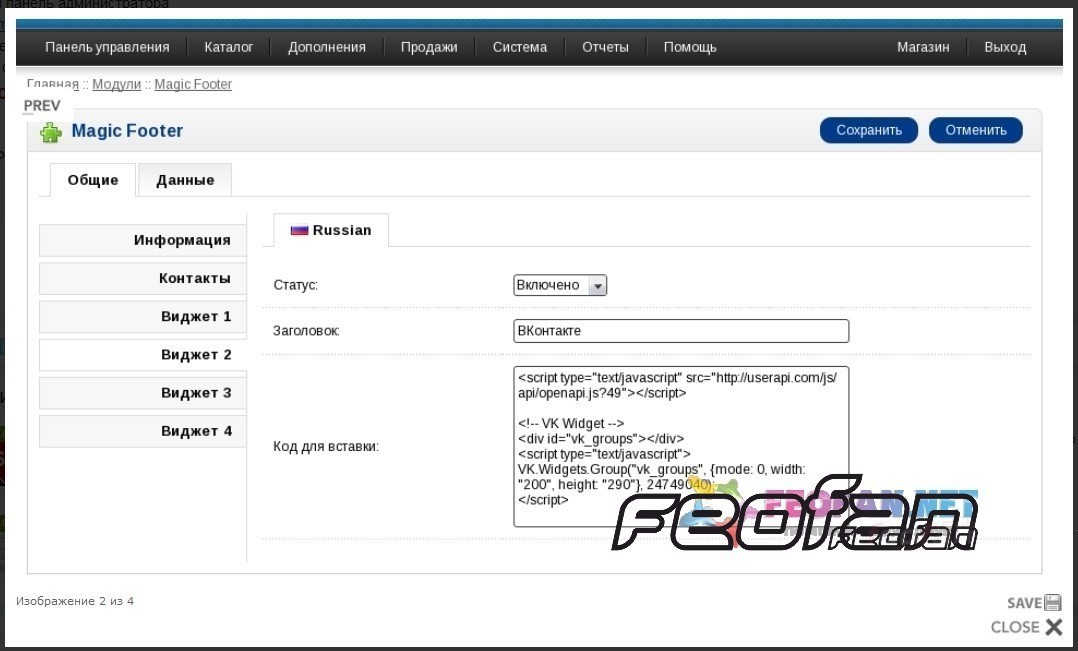Open the Система menu
Screen dimensions: 1078x651
coord(520,47)
